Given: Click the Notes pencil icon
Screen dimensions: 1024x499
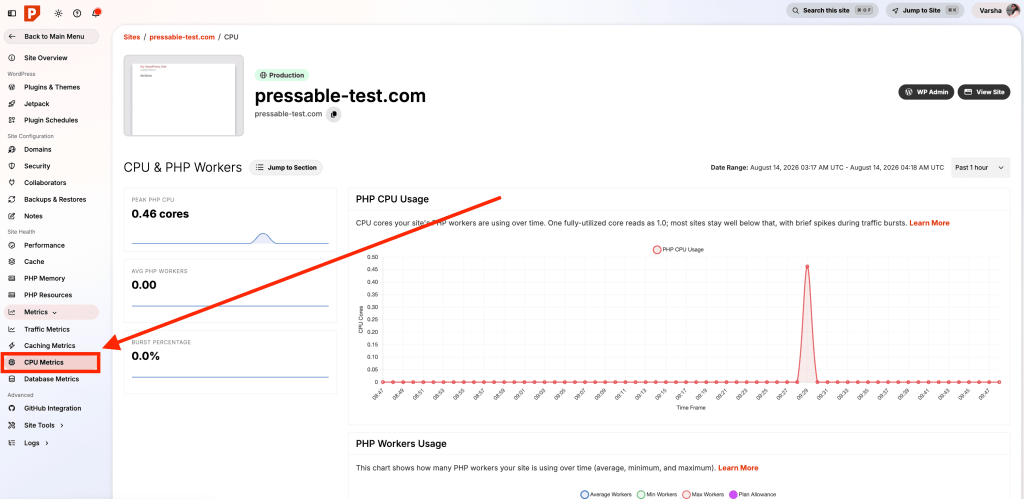Looking at the screenshot, I should tap(12, 216).
